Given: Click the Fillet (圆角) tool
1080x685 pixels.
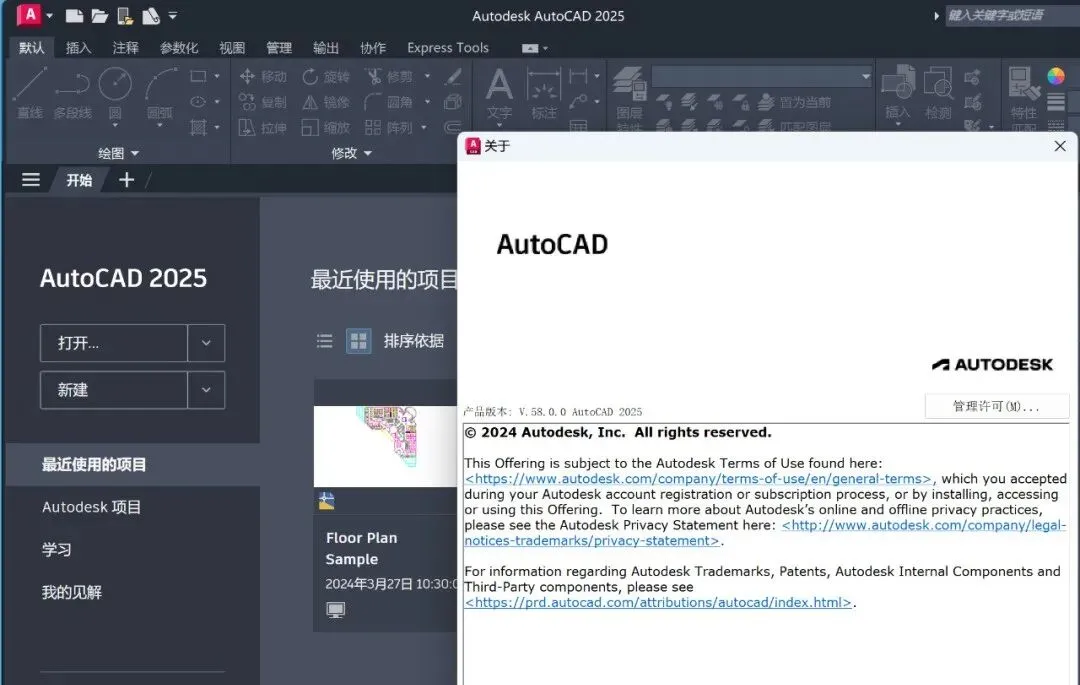Looking at the screenshot, I should pyautogui.click(x=389, y=102).
